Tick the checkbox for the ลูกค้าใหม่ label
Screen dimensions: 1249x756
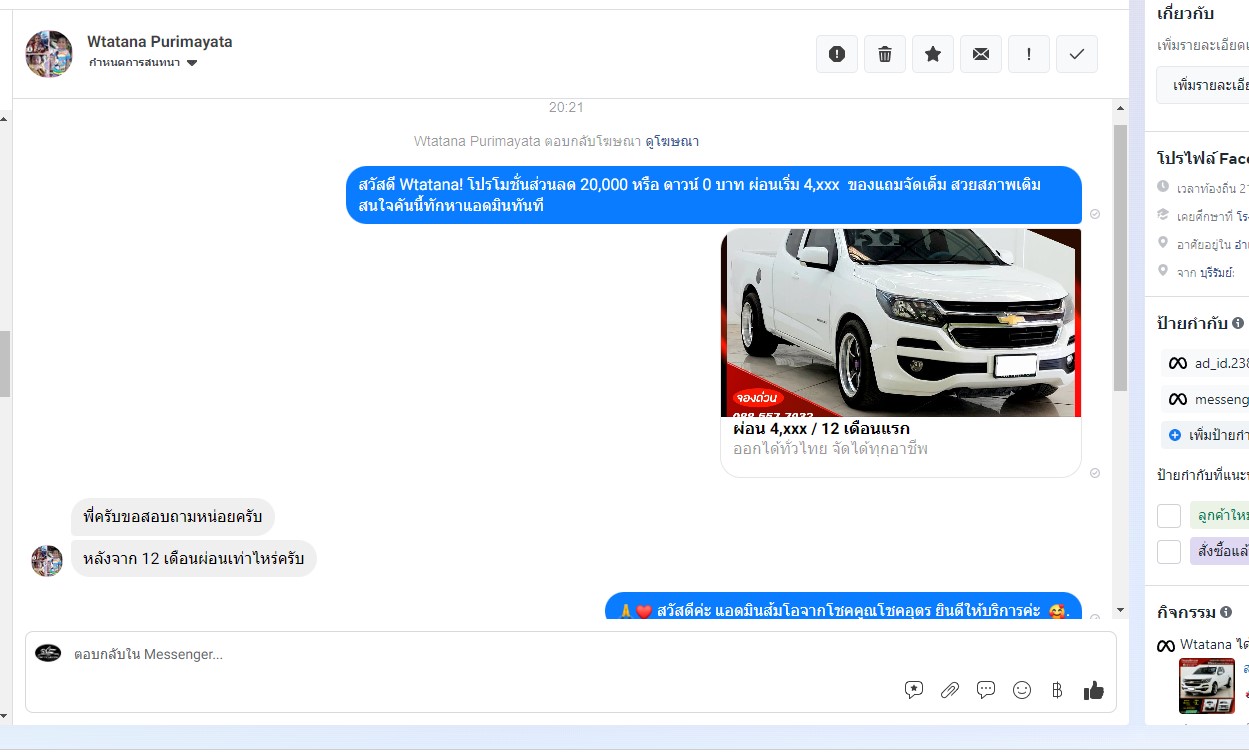(1169, 516)
